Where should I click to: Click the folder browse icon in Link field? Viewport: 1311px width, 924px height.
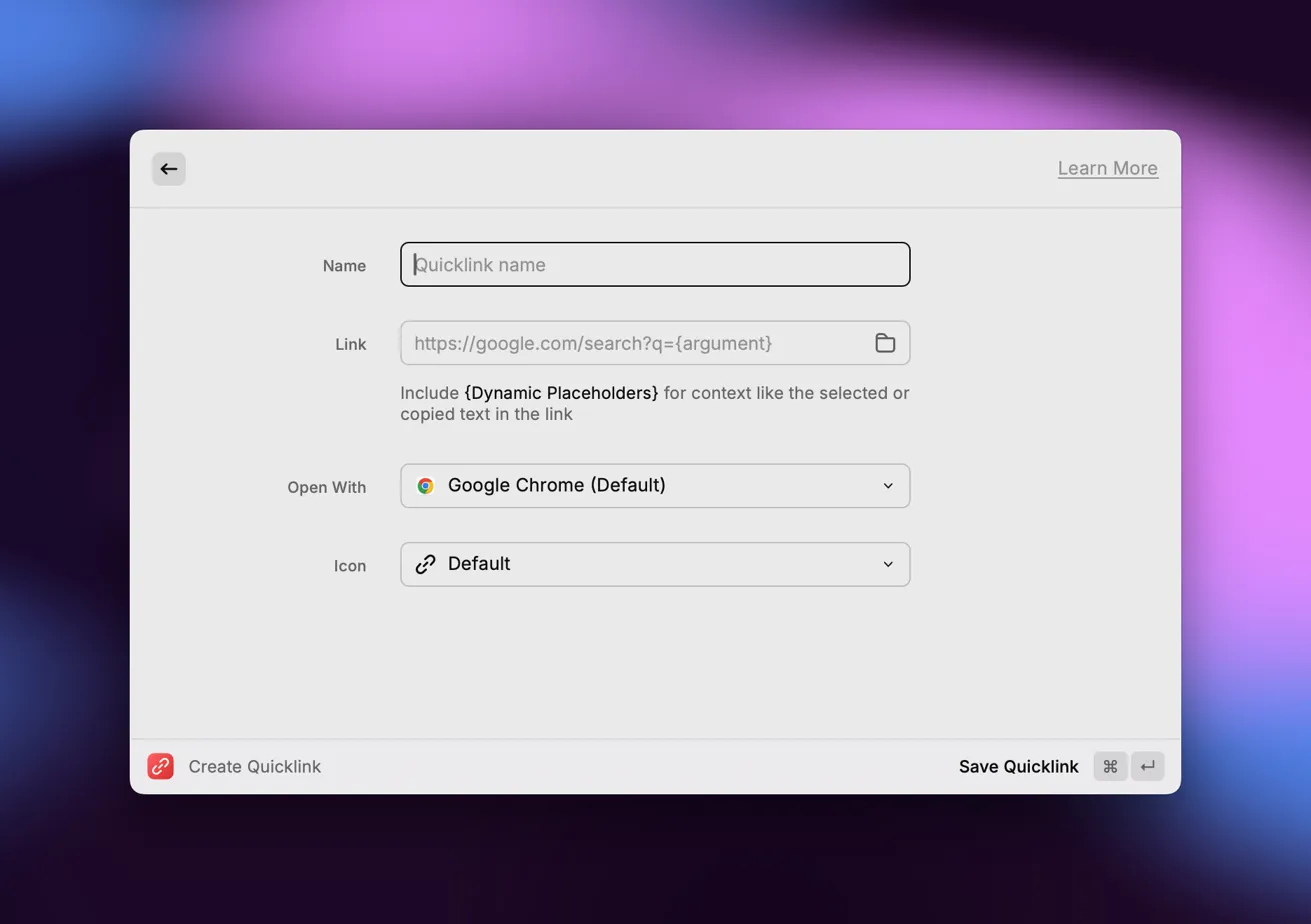885,343
